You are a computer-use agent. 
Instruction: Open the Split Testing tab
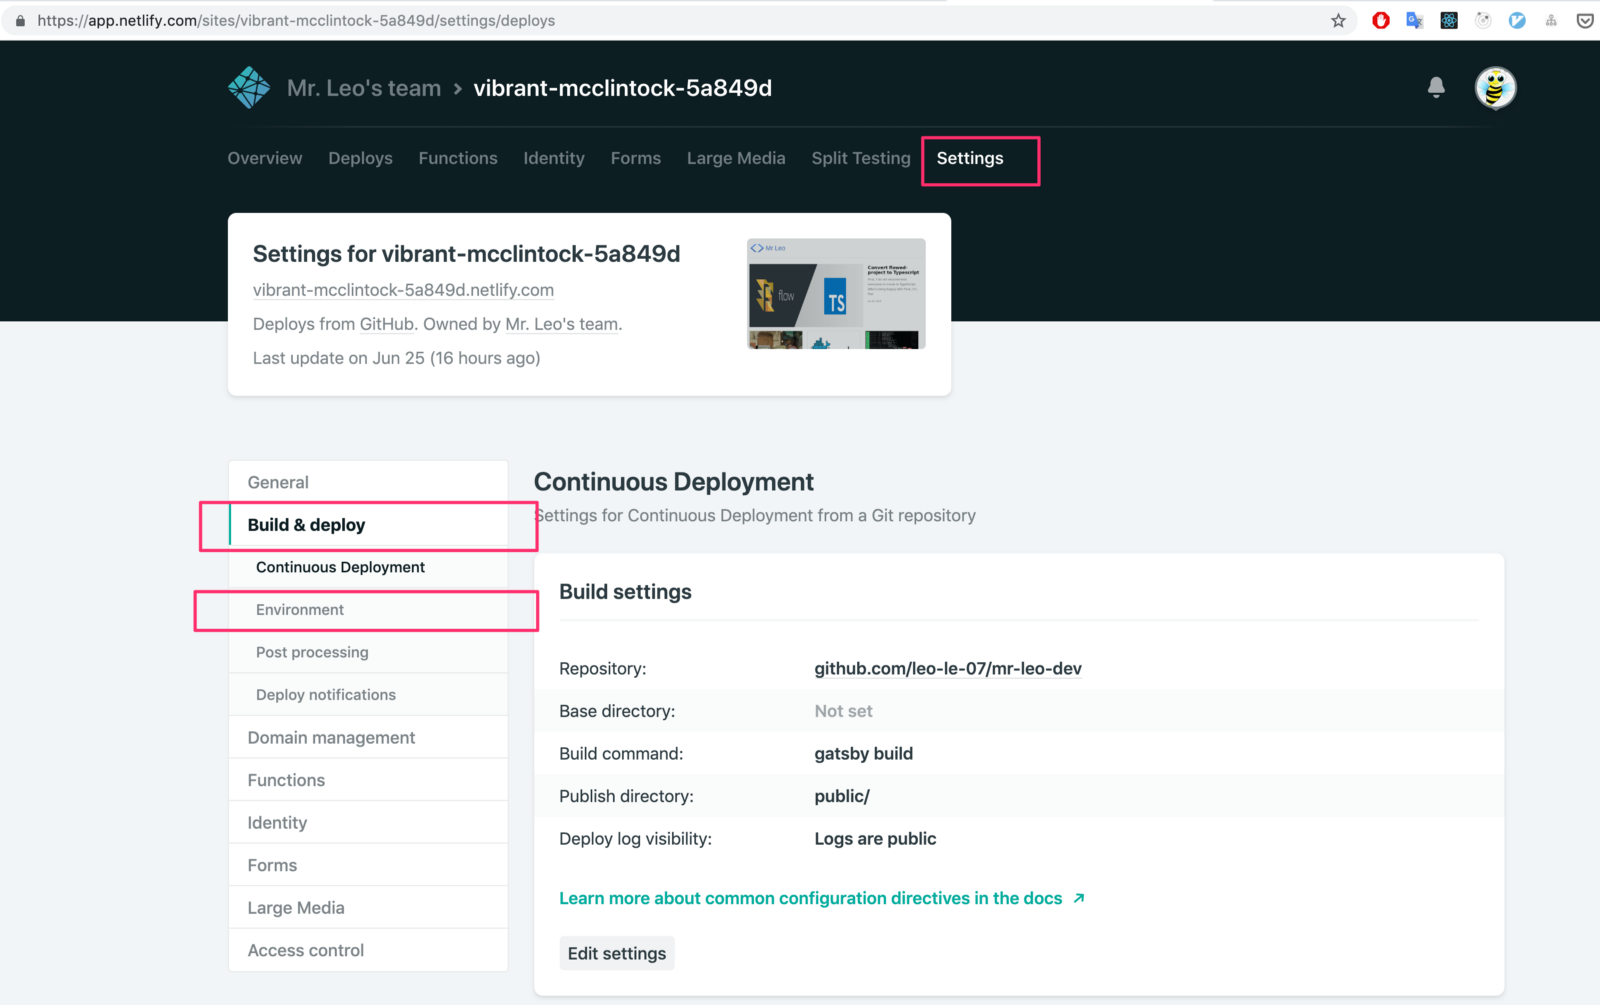click(861, 158)
